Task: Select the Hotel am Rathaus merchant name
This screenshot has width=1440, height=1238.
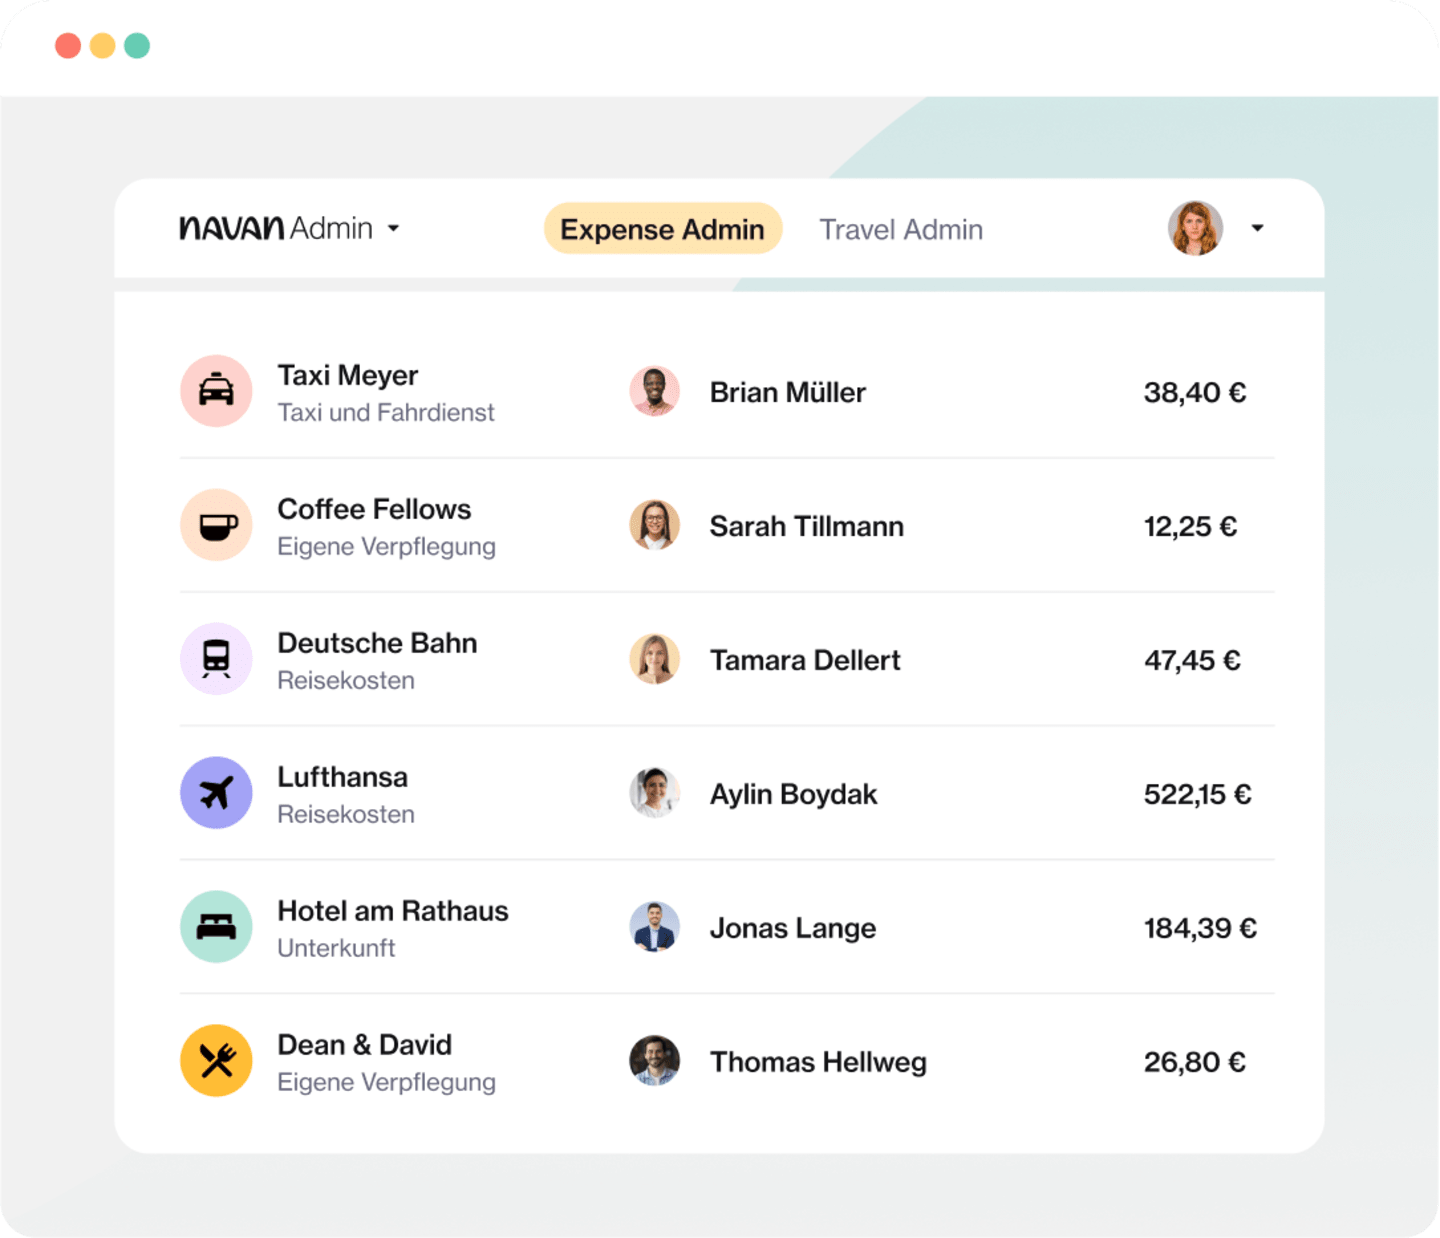Action: (393, 911)
